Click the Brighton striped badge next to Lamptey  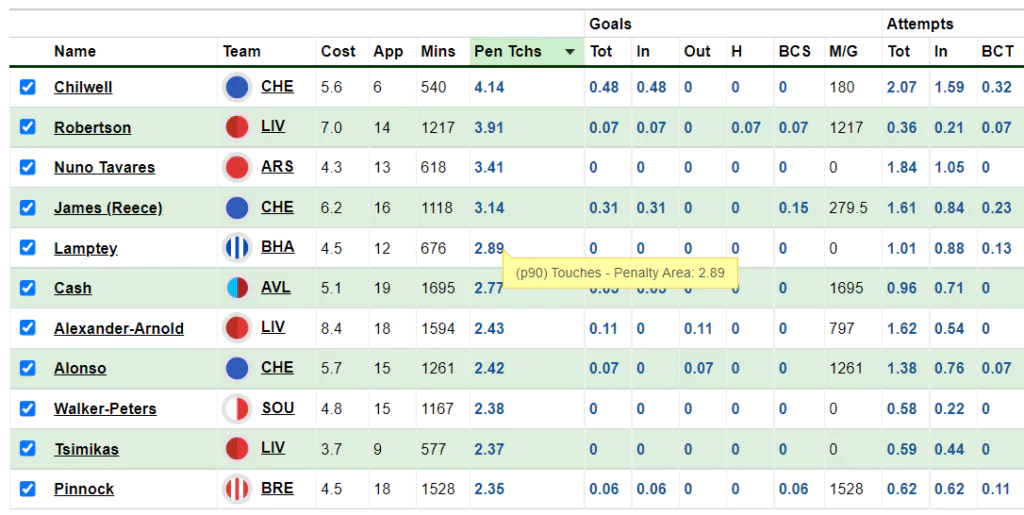236,247
